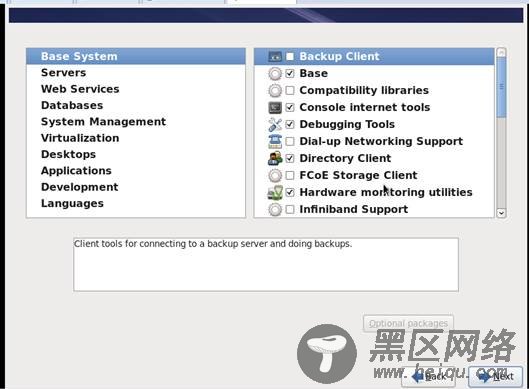Uncheck the Base package checkbox
Image resolution: width=529 pixels, height=389 pixels.
[x=290, y=73]
